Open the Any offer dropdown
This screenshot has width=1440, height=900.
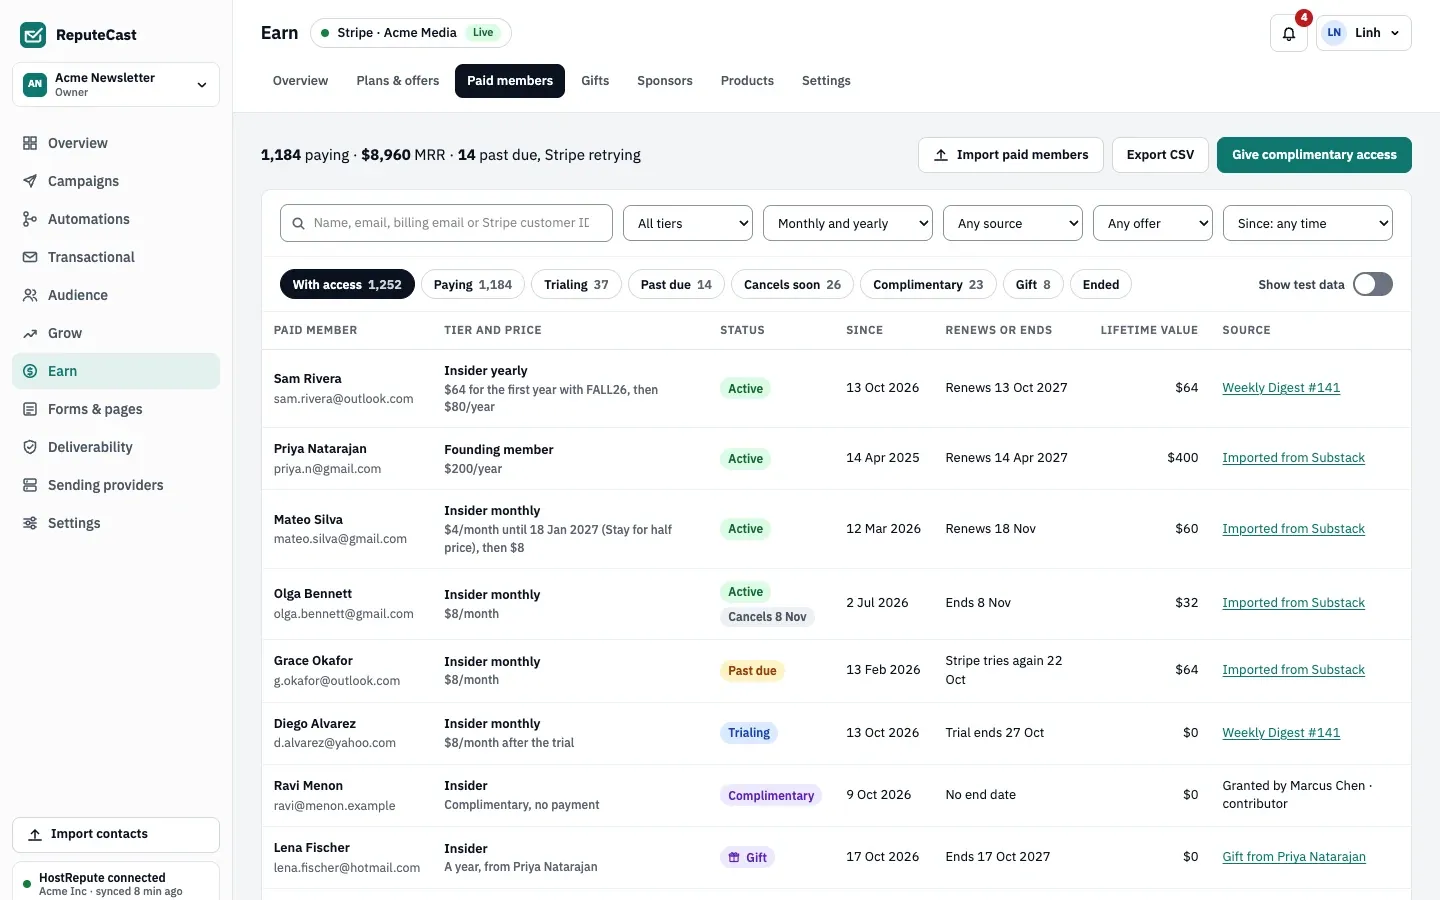[x=1153, y=224]
